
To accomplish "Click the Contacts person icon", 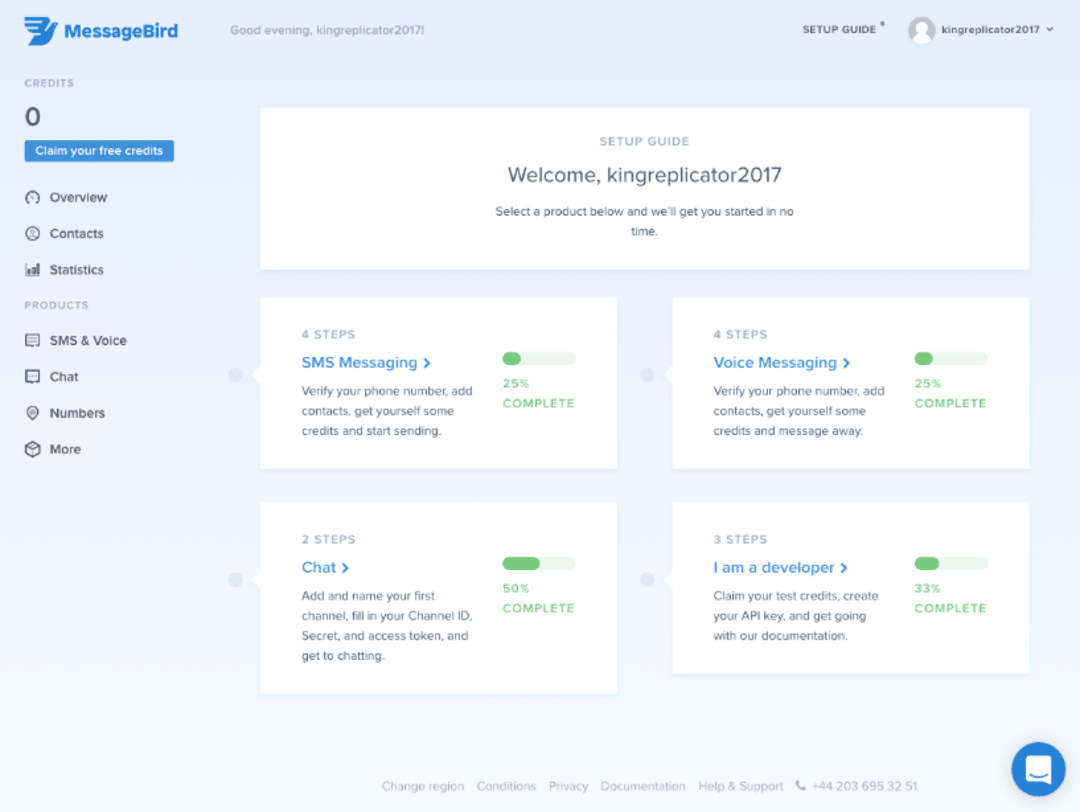I will click(32, 234).
